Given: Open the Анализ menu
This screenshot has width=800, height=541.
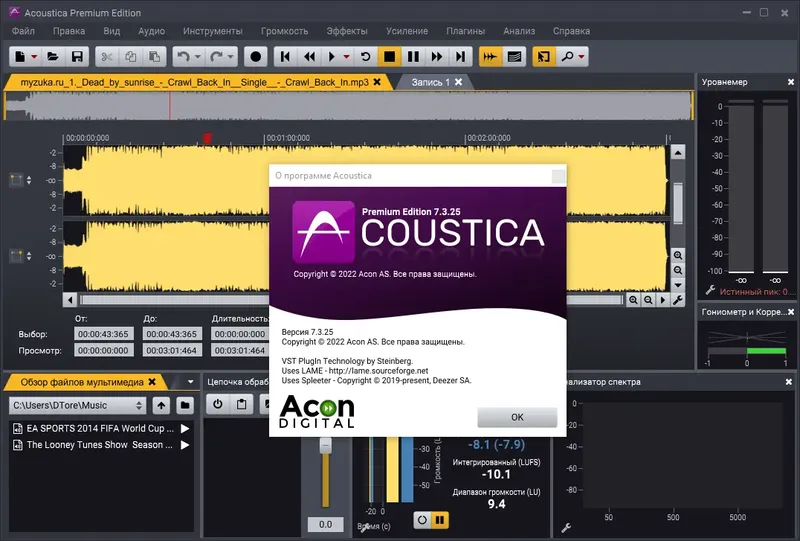Looking at the screenshot, I should [x=519, y=31].
